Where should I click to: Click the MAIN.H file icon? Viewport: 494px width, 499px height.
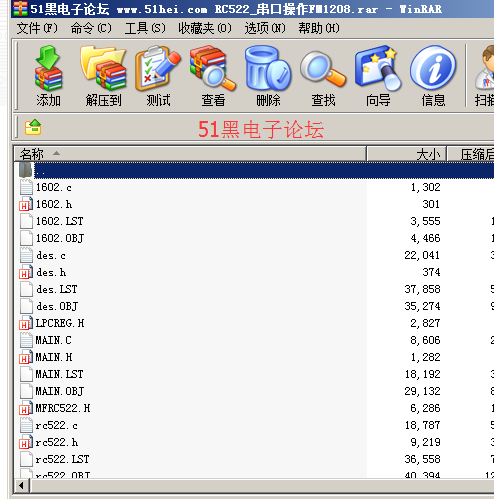pos(26,357)
